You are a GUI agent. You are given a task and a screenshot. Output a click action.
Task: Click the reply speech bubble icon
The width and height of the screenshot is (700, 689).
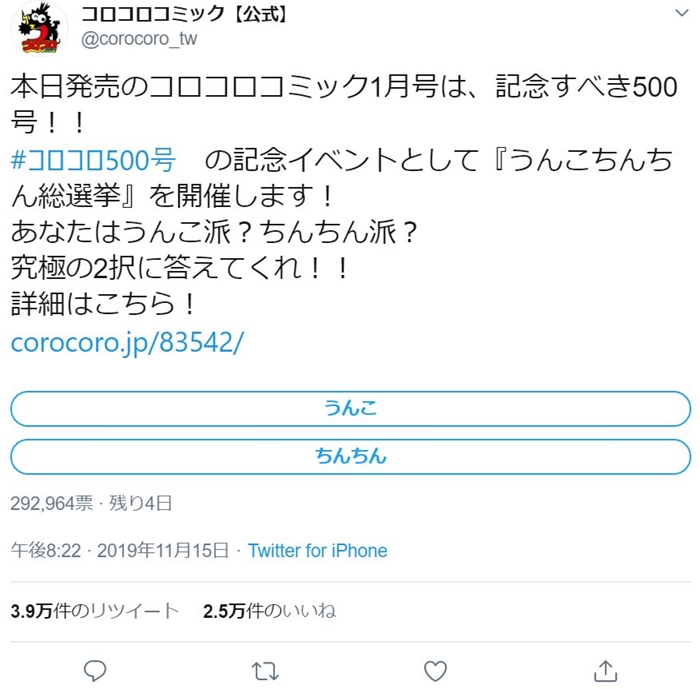(x=95, y=671)
